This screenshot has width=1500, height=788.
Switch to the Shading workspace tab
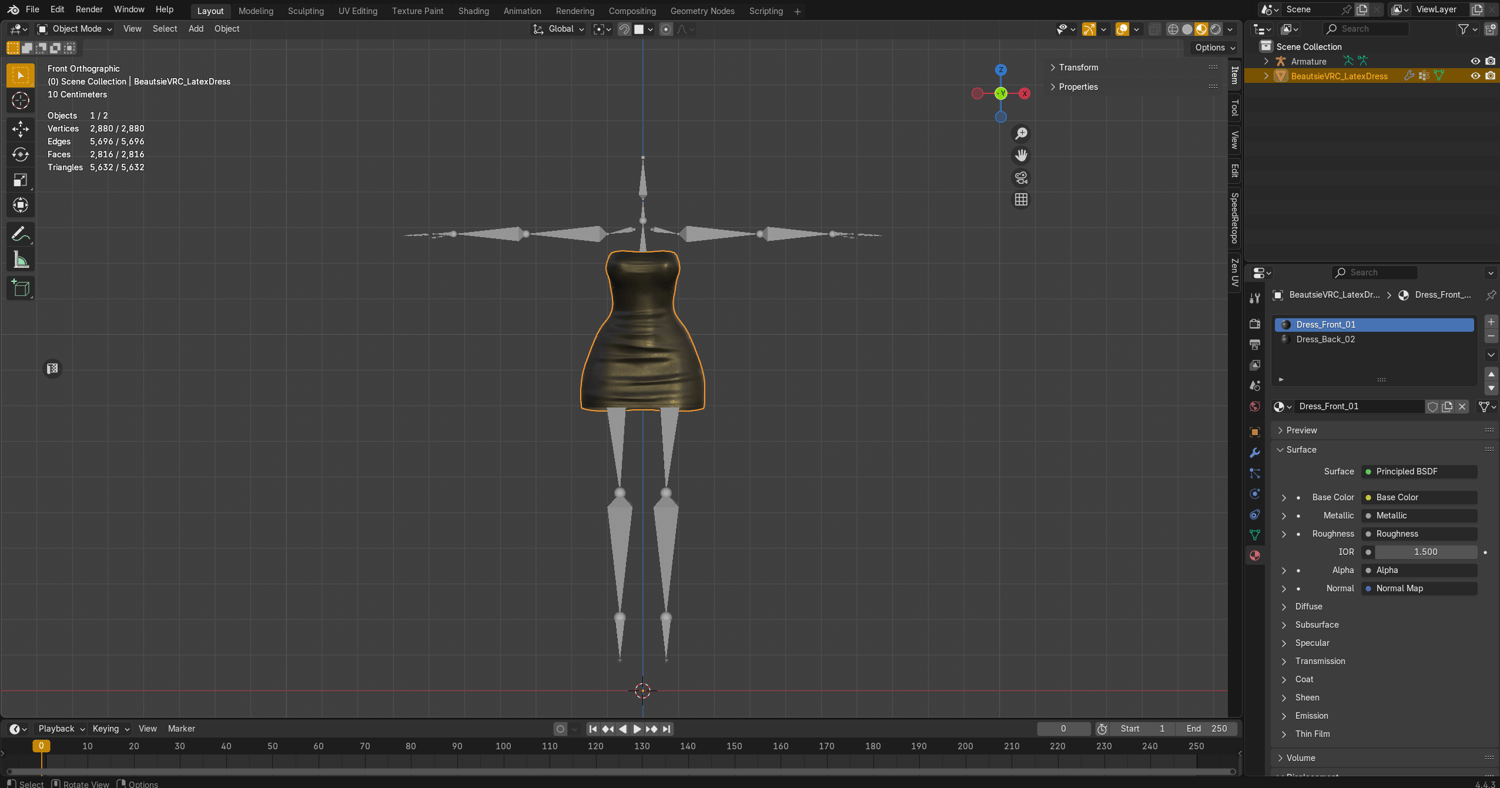(x=473, y=11)
